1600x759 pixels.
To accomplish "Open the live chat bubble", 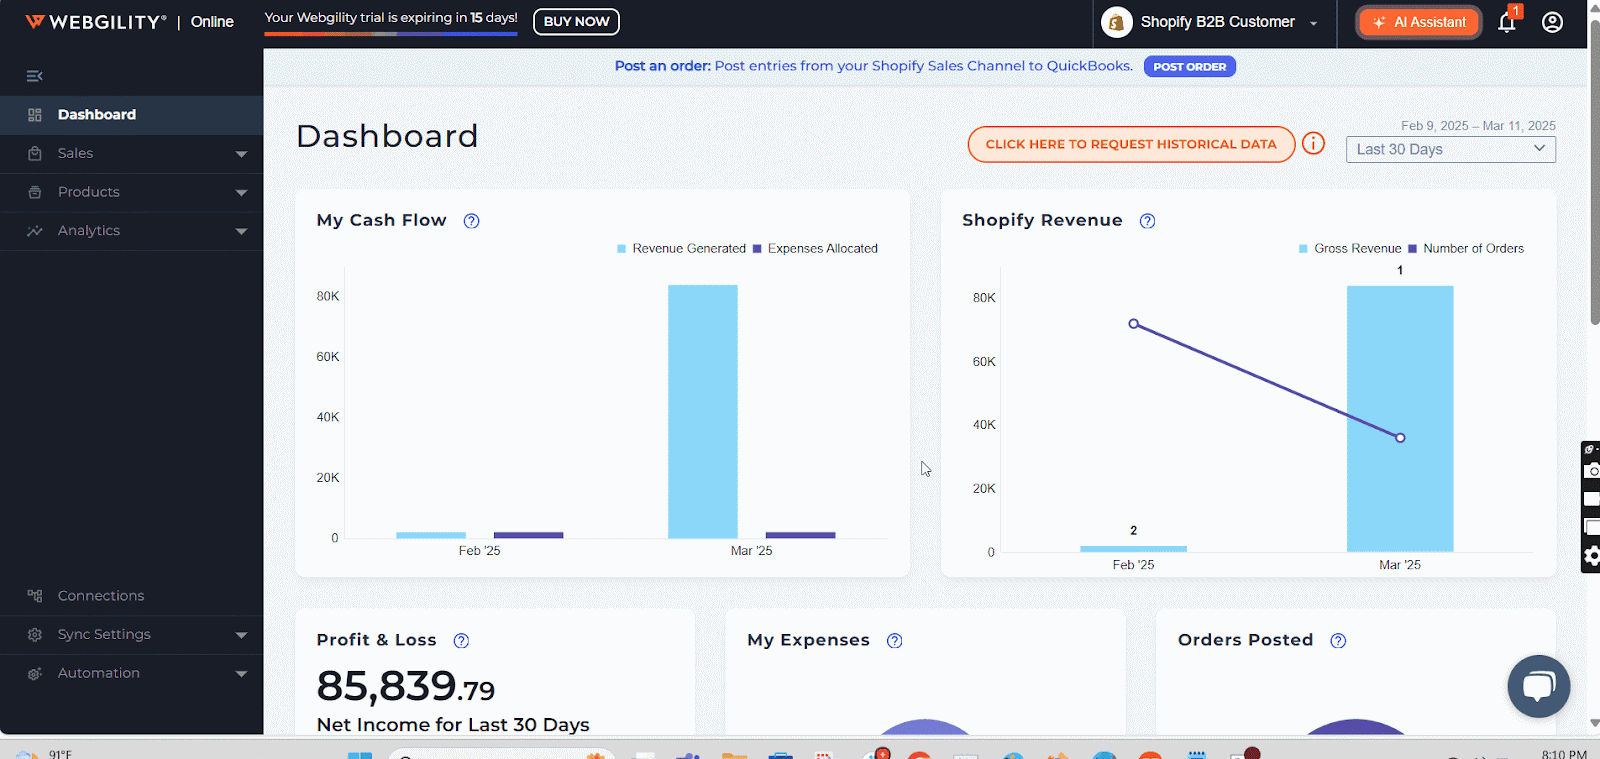I will click(x=1538, y=686).
